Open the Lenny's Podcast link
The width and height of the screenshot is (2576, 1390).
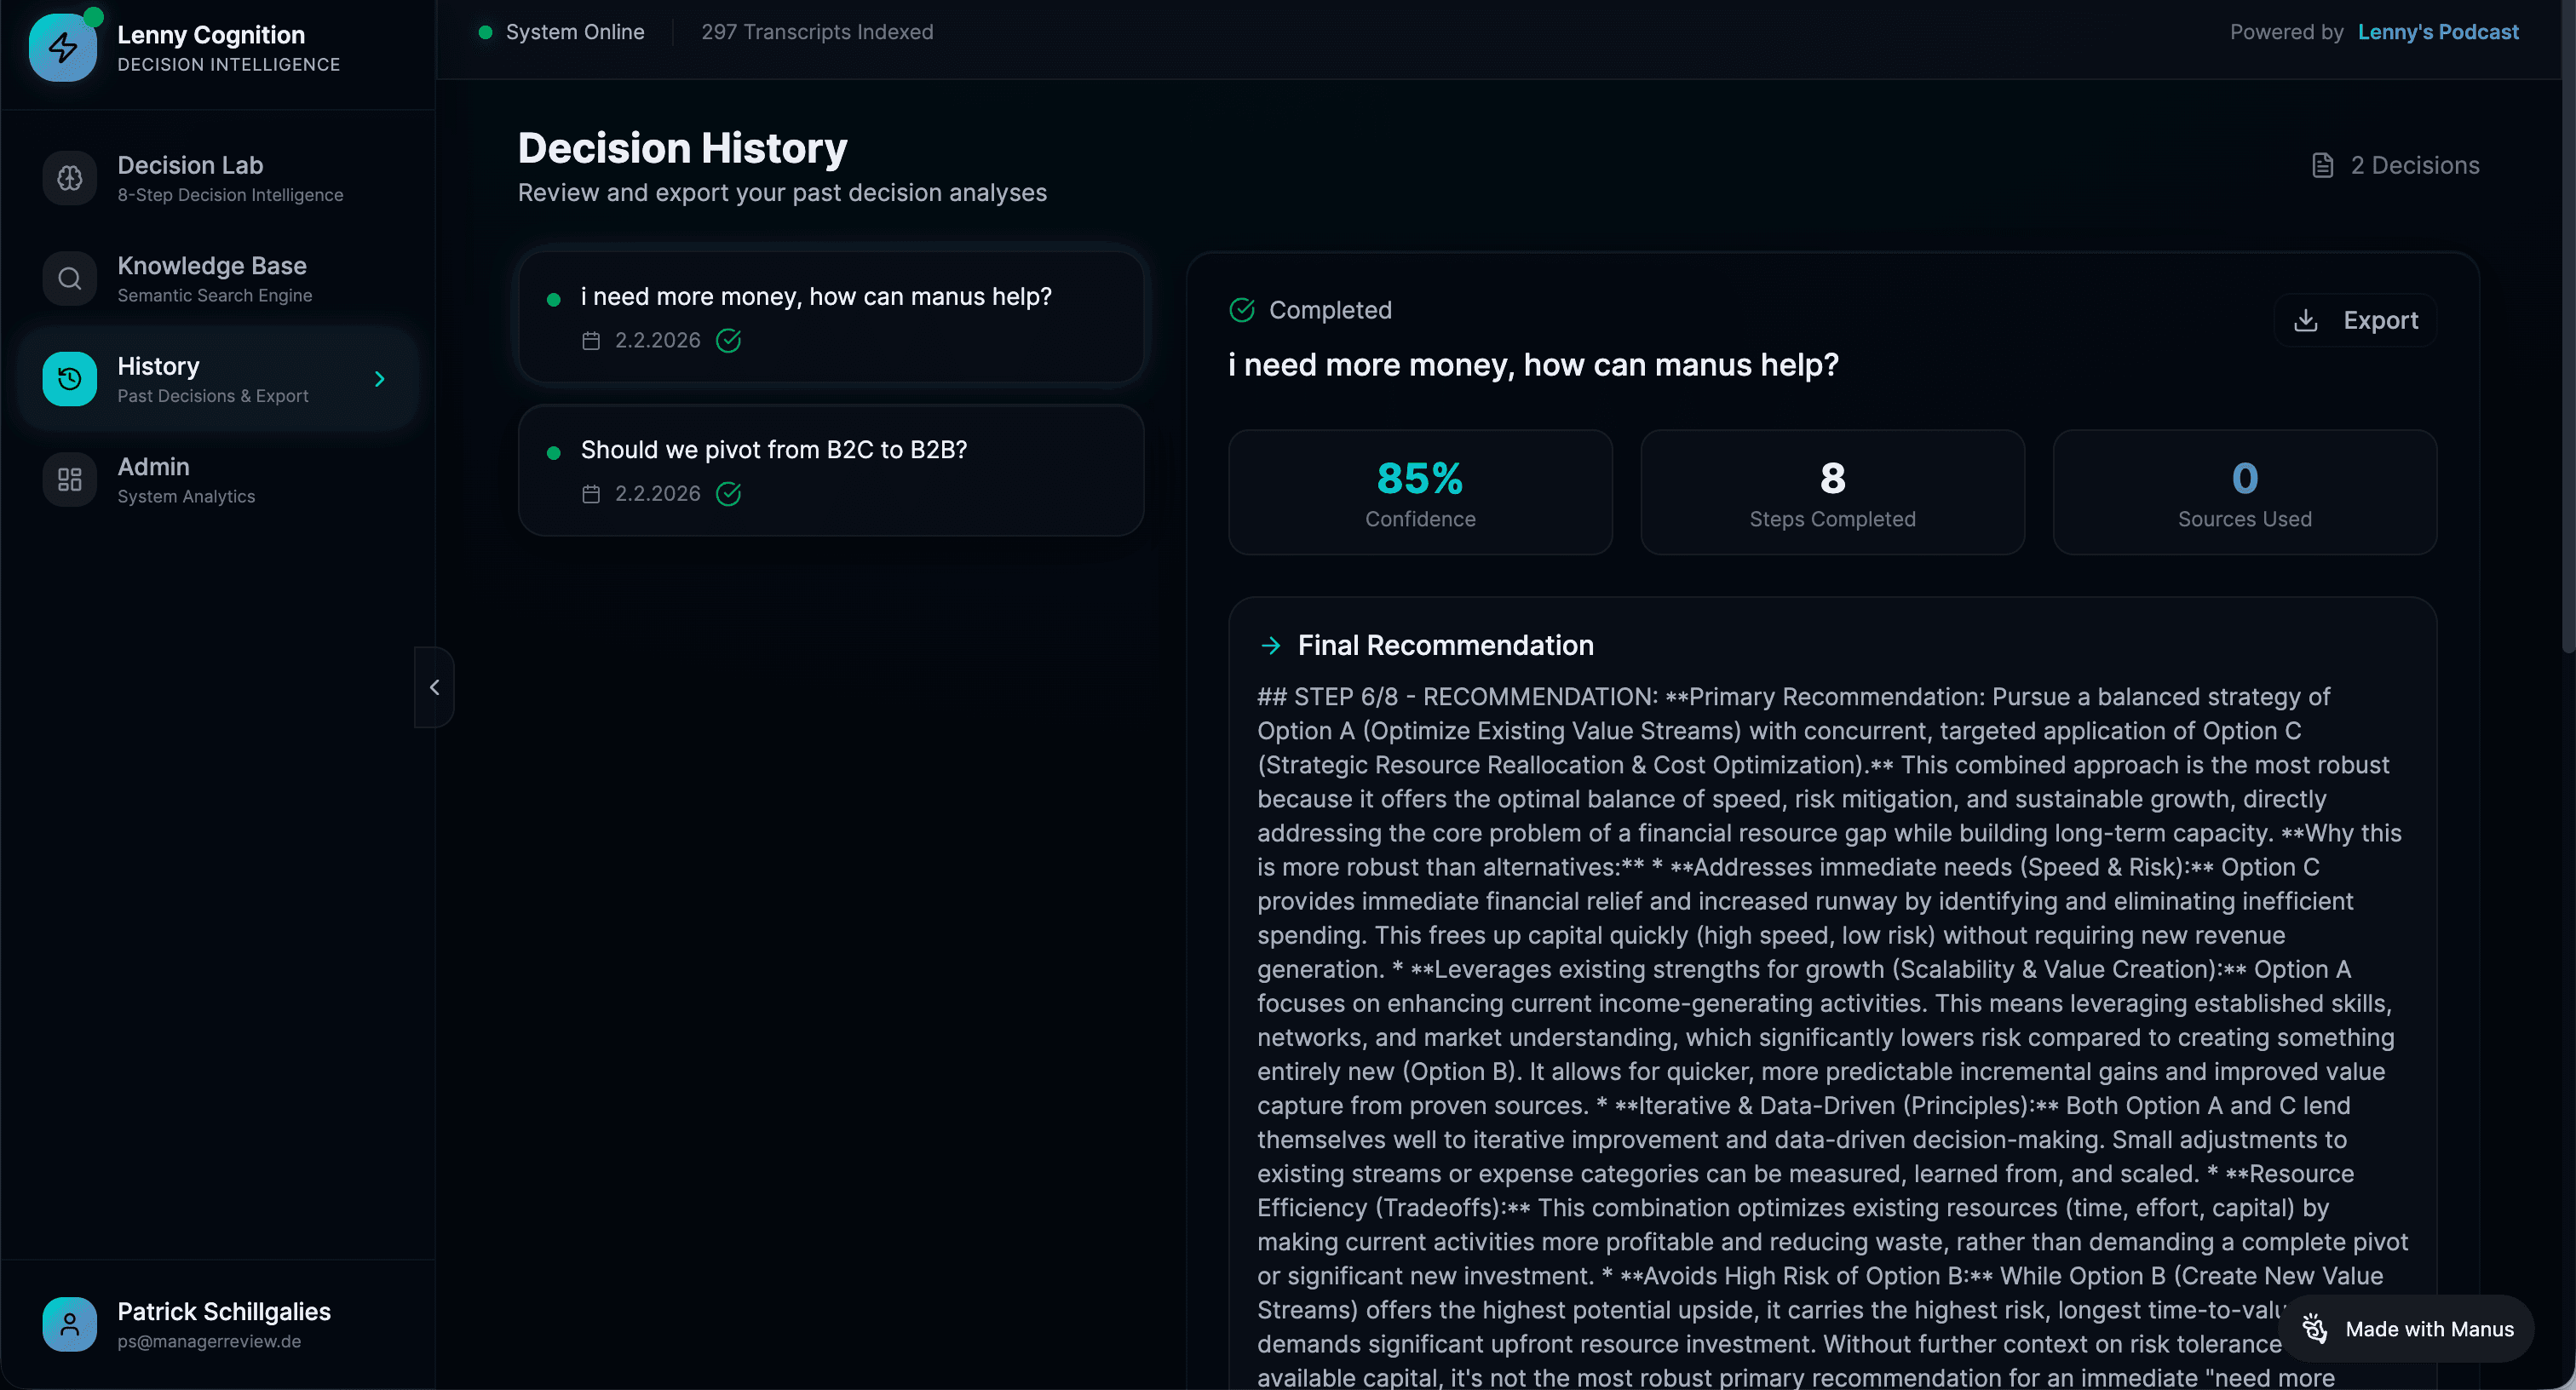[2437, 32]
